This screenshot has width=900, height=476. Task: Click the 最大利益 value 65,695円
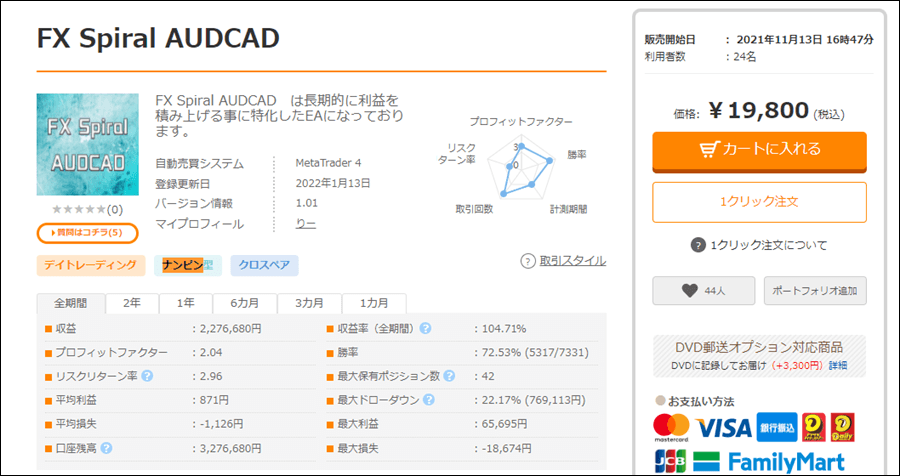[x=504, y=424]
